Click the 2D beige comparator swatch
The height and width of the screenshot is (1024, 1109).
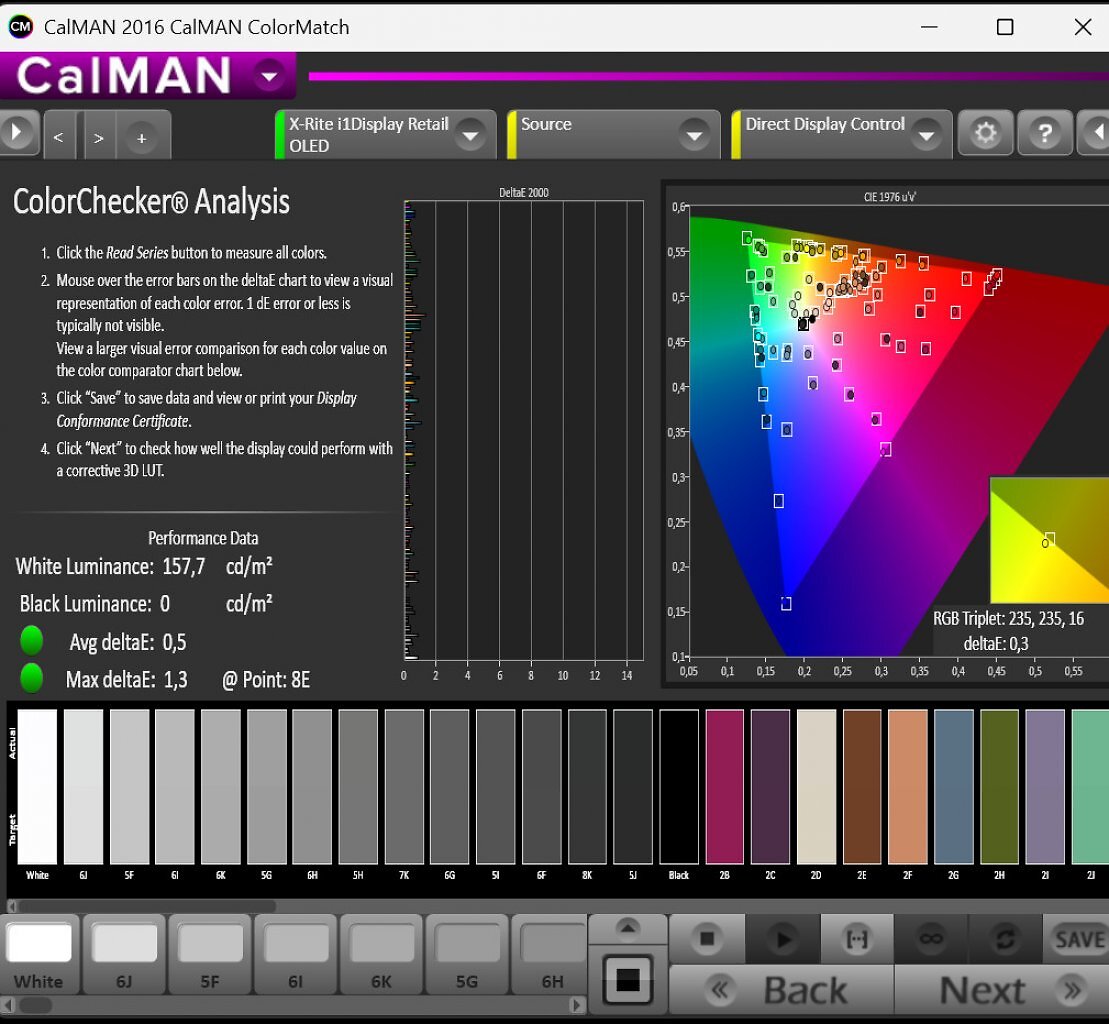tap(816, 786)
